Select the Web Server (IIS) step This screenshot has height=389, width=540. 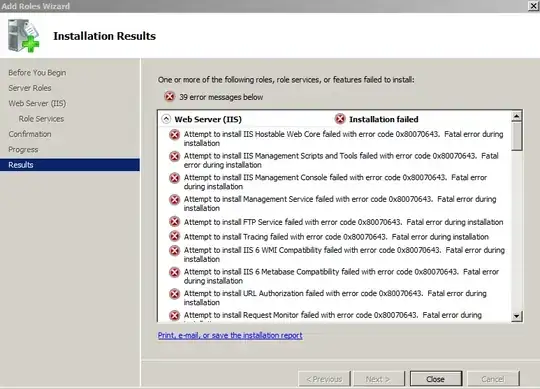[x=37, y=103]
